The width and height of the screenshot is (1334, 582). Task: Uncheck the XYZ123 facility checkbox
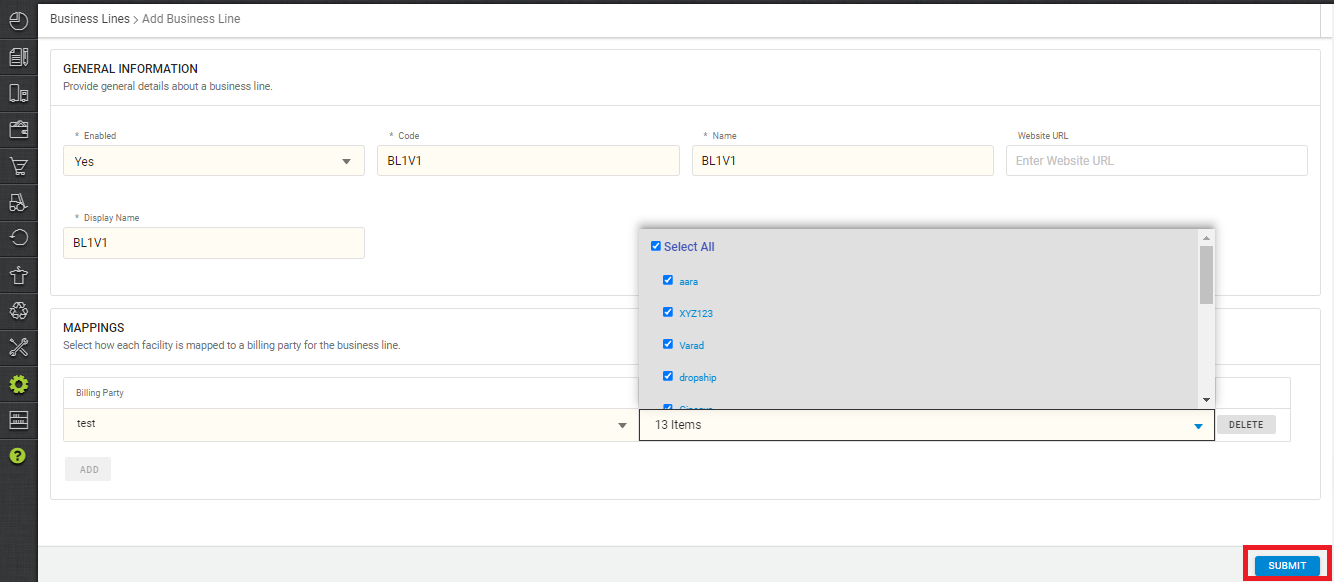point(668,312)
